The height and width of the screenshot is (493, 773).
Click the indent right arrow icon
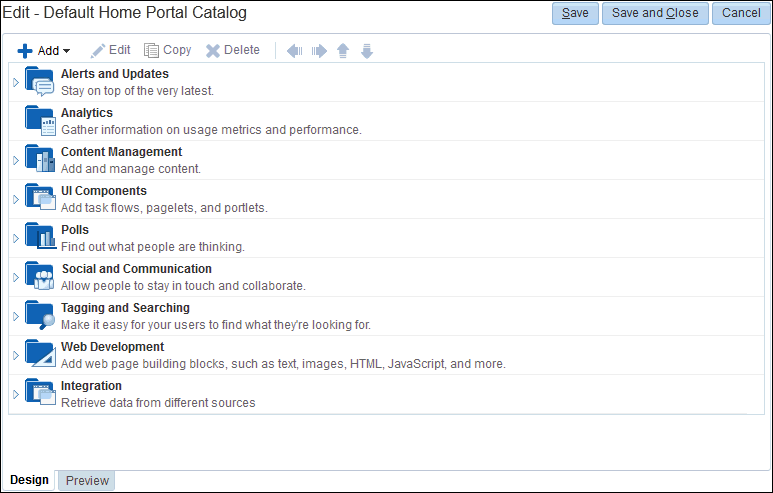[x=319, y=50]
